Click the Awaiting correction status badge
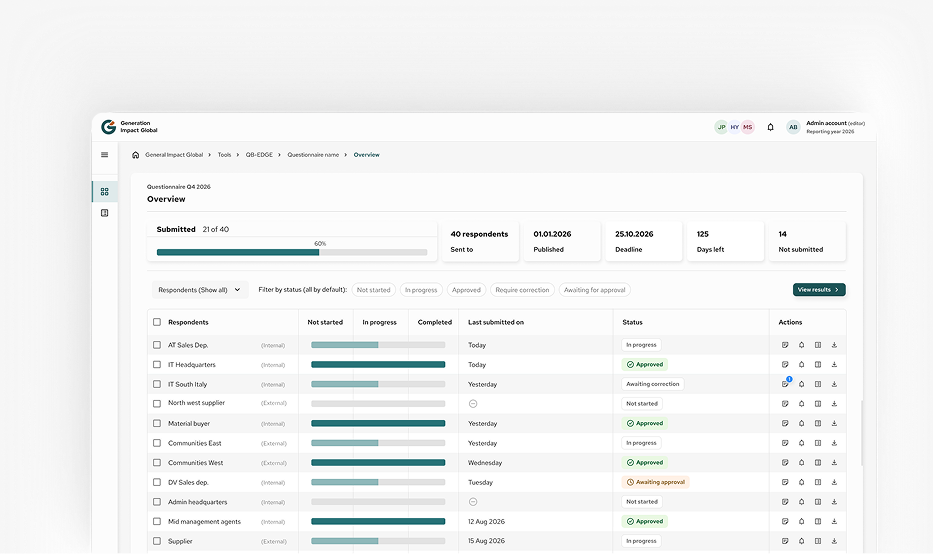933x554 pixels. point(653,384)
